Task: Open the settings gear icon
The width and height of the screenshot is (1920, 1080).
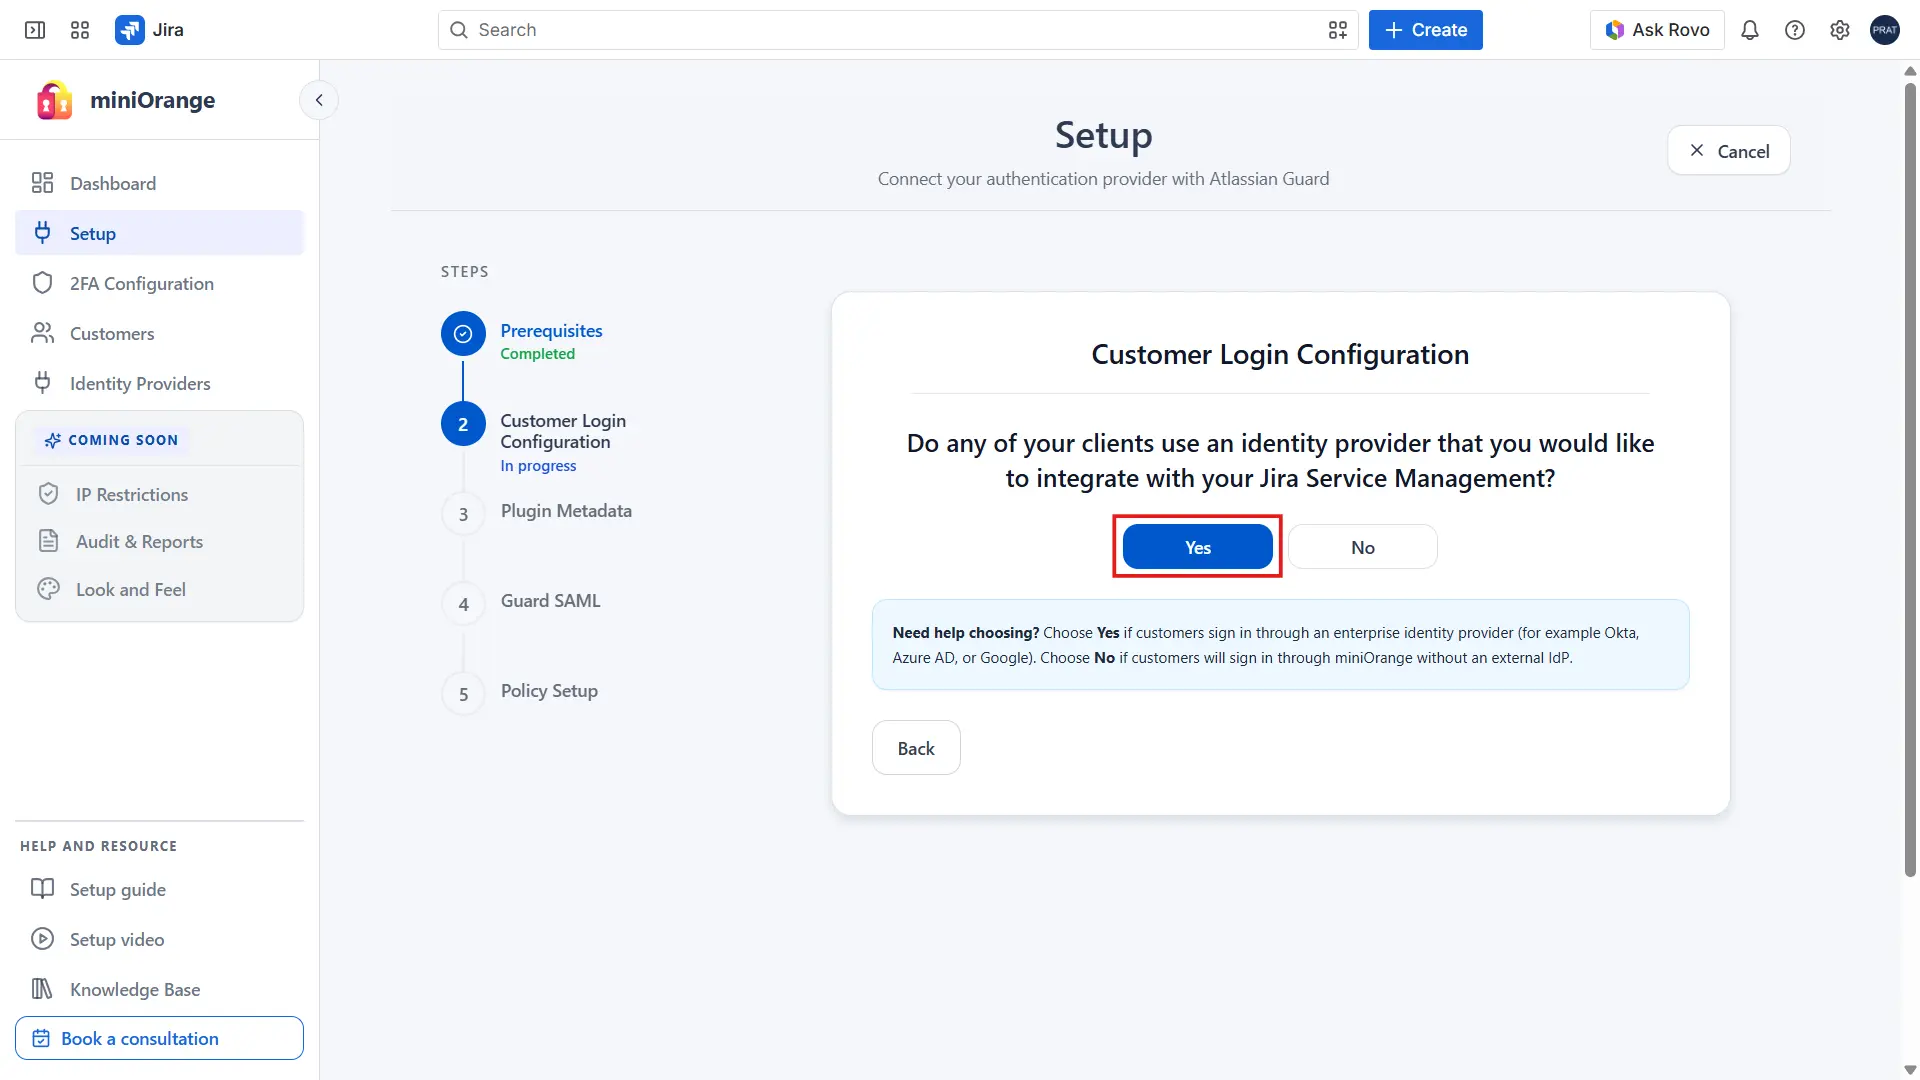Action: [x=1840, y=30]
